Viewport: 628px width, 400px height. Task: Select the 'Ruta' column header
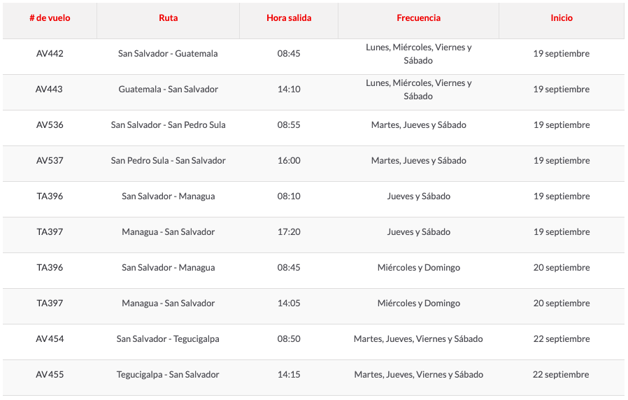[x=168, y=18]
